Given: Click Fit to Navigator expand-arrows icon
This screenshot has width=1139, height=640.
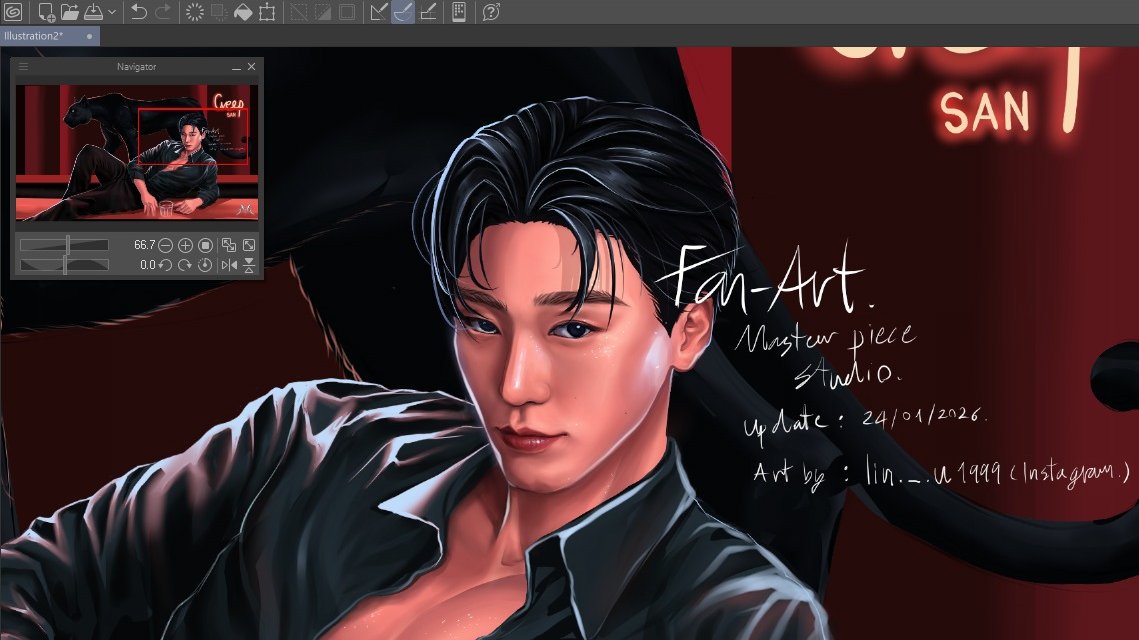Looking at the screenshot, I should click(249, 246).
